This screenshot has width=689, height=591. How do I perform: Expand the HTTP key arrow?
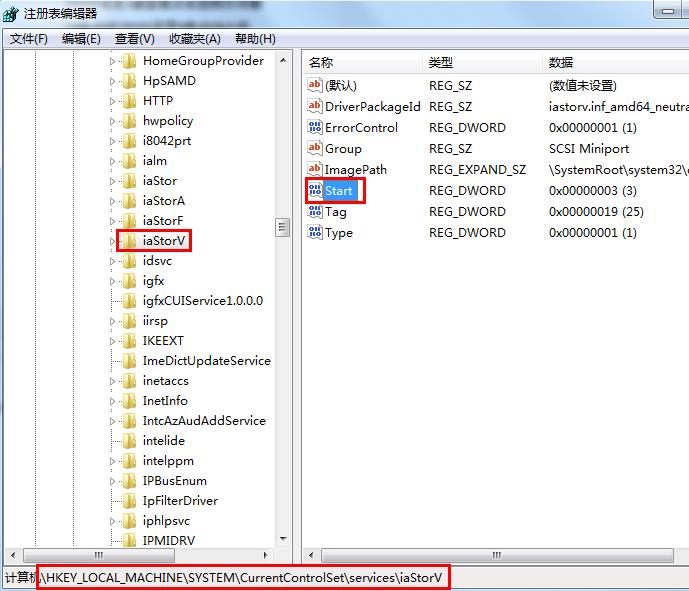(112, 101)
